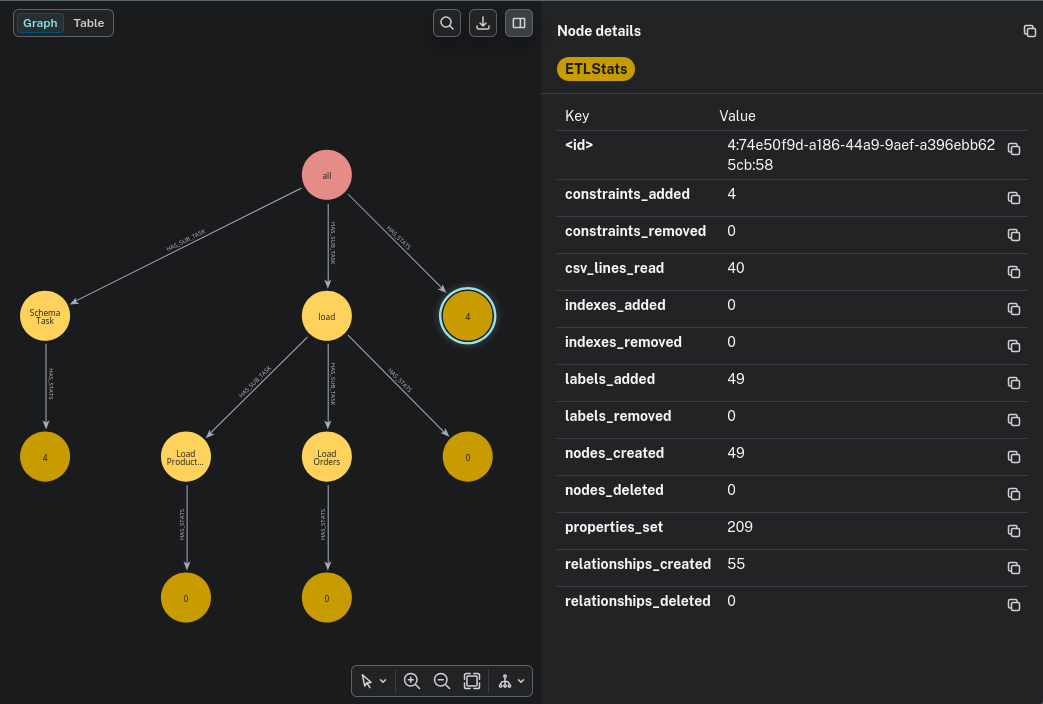1043x704 pixels.
Task: Click the ETLStats label badge
Action: click(x=596, y=69)
